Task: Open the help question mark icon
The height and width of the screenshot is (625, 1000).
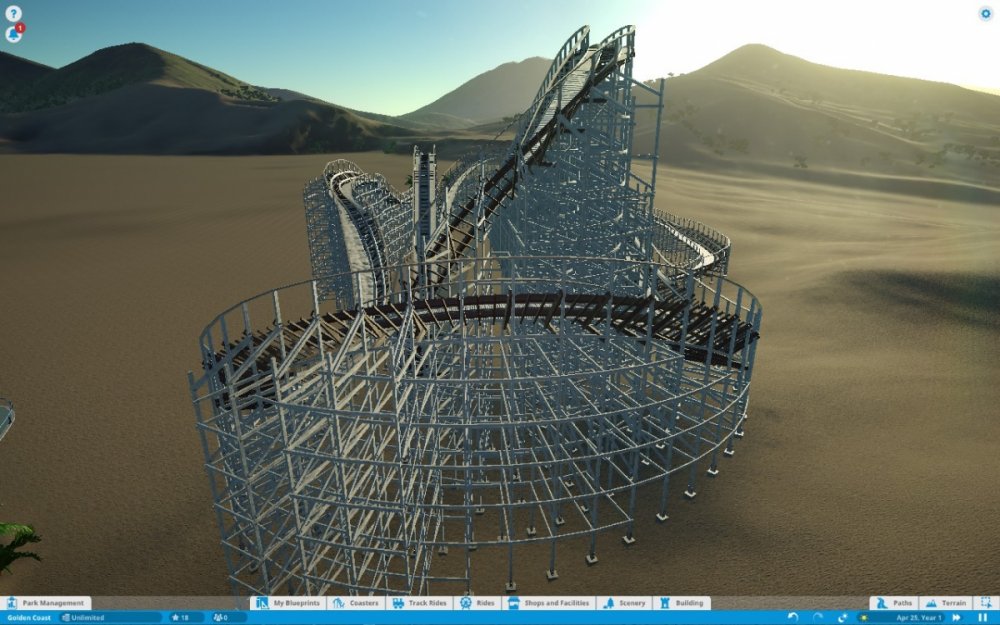Action: [13, 14]
